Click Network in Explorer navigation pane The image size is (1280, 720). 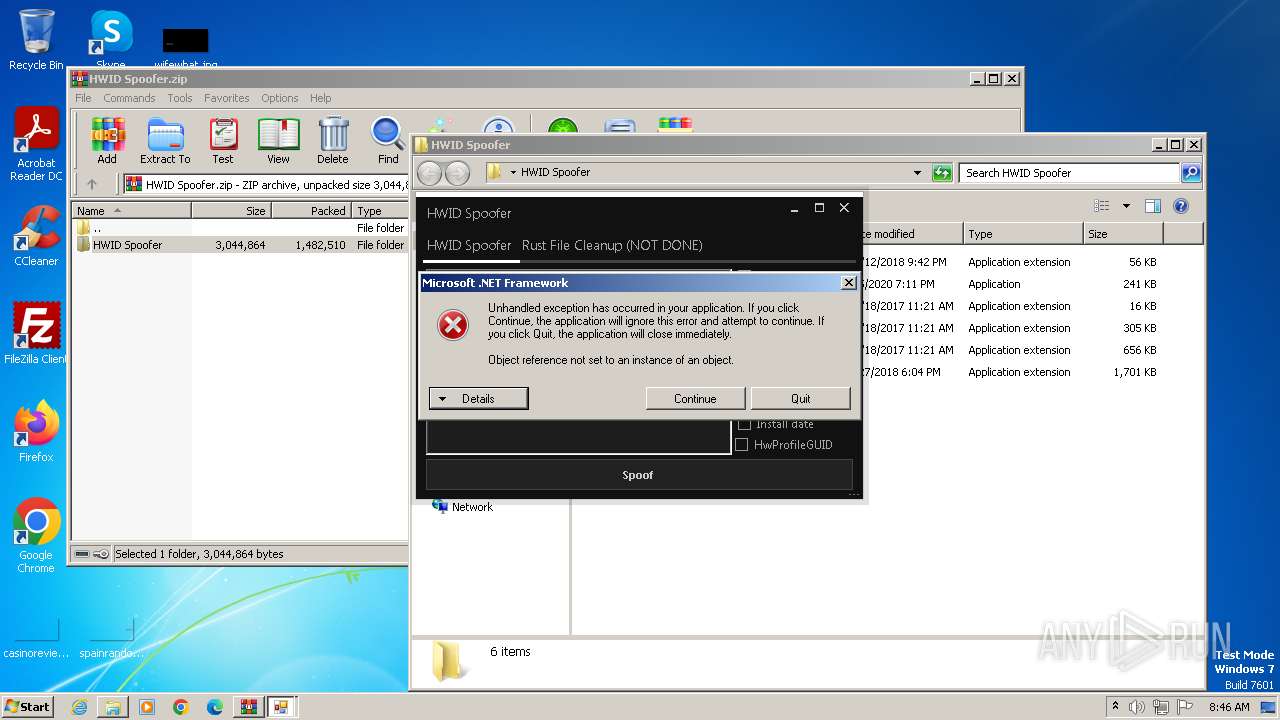coord(472,507)
